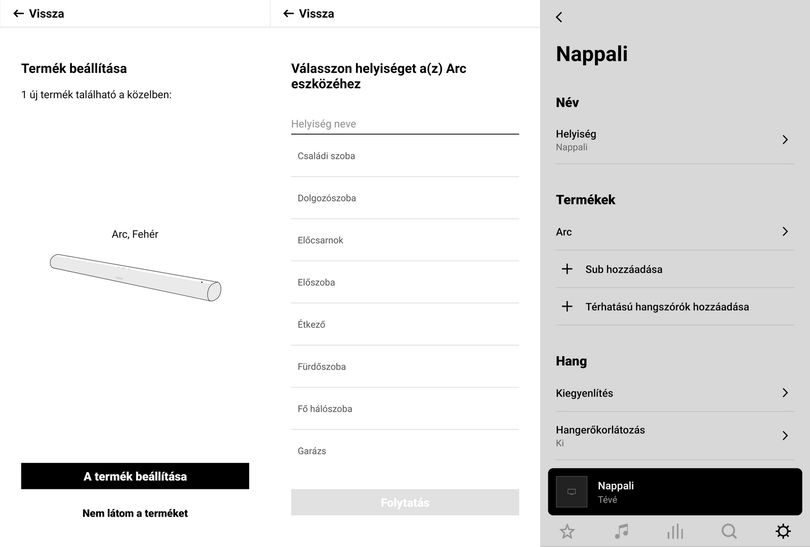This screenshot has width=810, height=547.
Task: Expand the Helyiség Nappali row chevron
Action: [x=785, y=139]
